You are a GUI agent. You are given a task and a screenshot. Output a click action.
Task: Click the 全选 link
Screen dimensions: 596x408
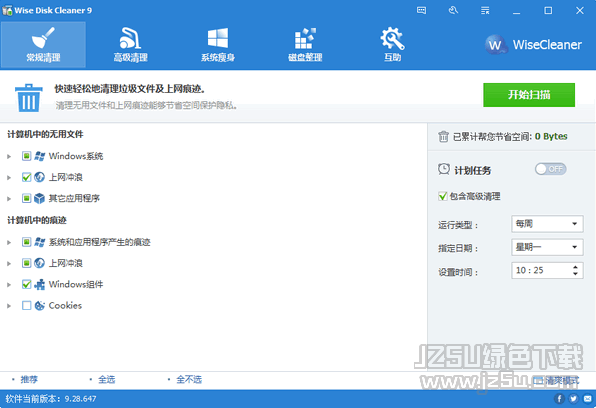106,379
